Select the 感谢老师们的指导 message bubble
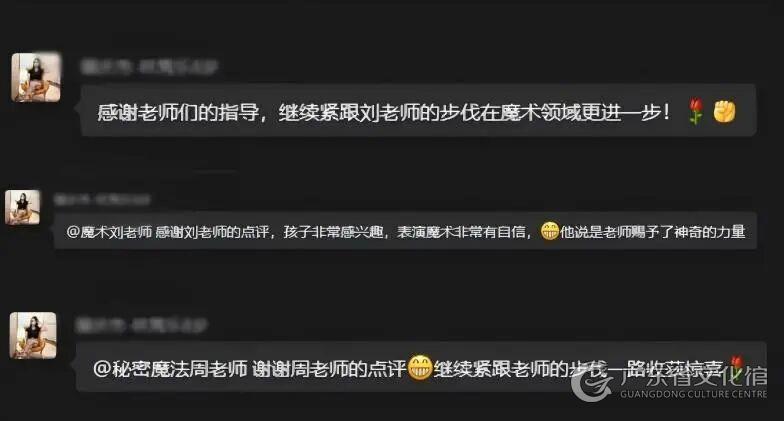Screen dimensions: 784x421 [x=418, y=110]
